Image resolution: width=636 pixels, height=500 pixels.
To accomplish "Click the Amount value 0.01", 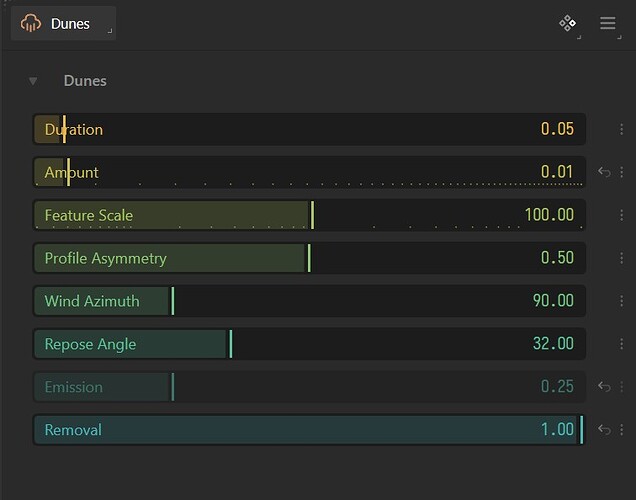I will click(x=557, y=172).
